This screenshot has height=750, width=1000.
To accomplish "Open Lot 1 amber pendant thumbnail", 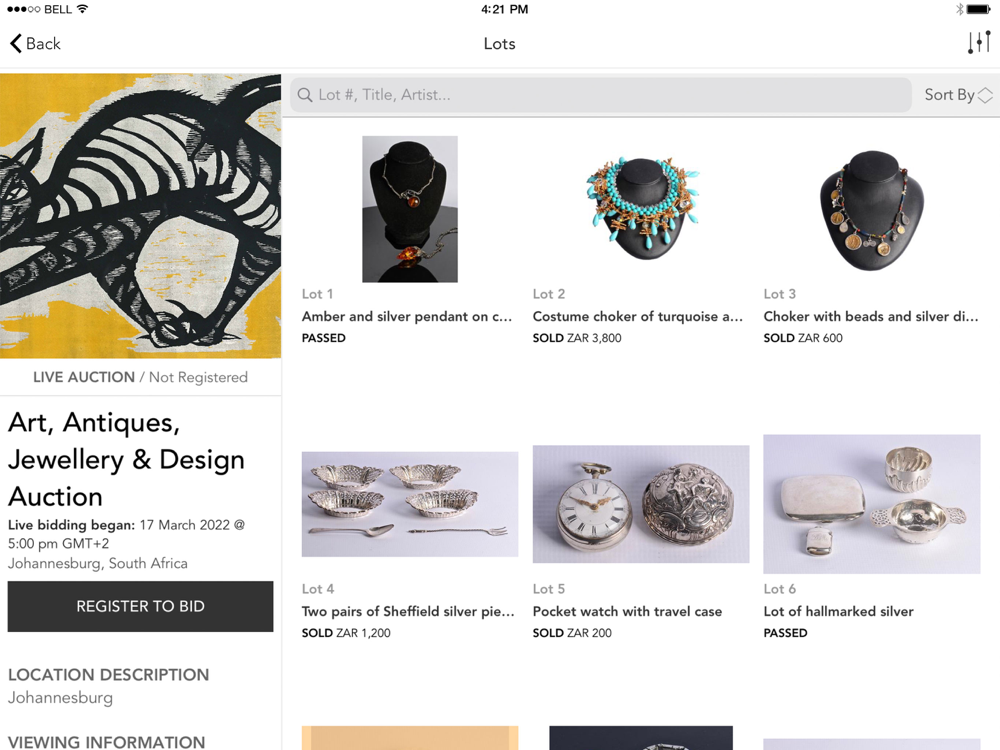I will tap(409, 209).
